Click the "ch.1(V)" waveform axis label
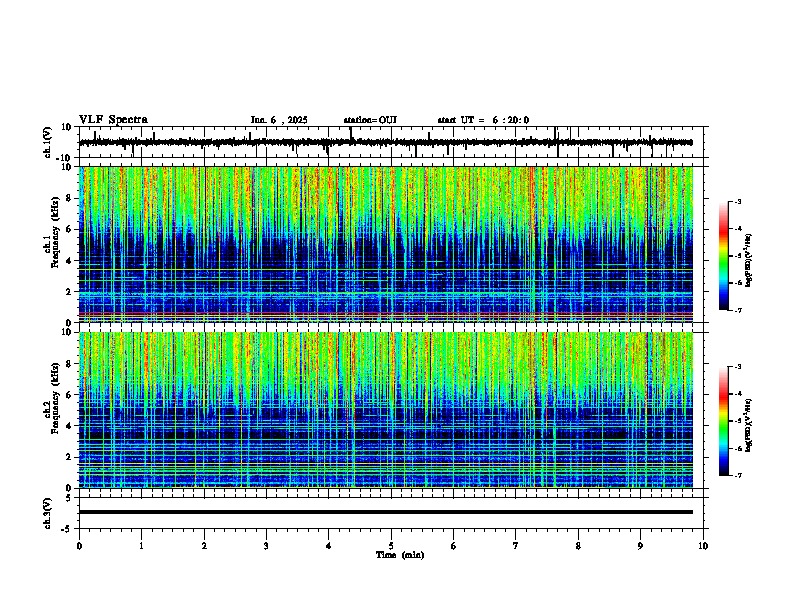This screenshot has height=612, width=792. [48, 142]
